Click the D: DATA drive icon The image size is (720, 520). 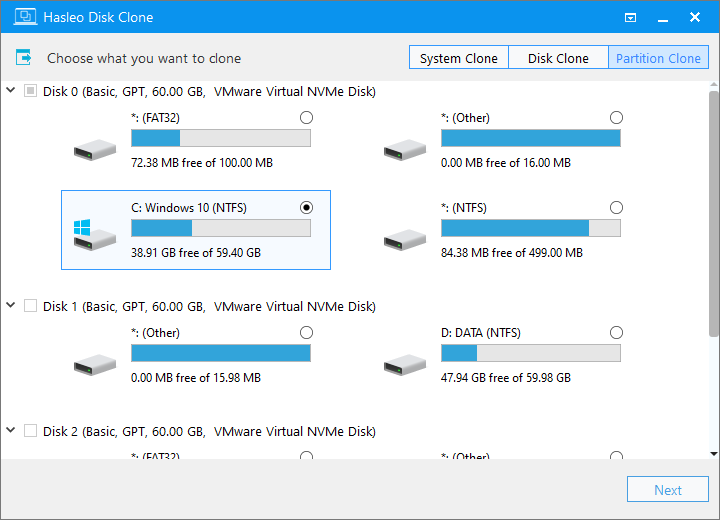click(405, 365)
